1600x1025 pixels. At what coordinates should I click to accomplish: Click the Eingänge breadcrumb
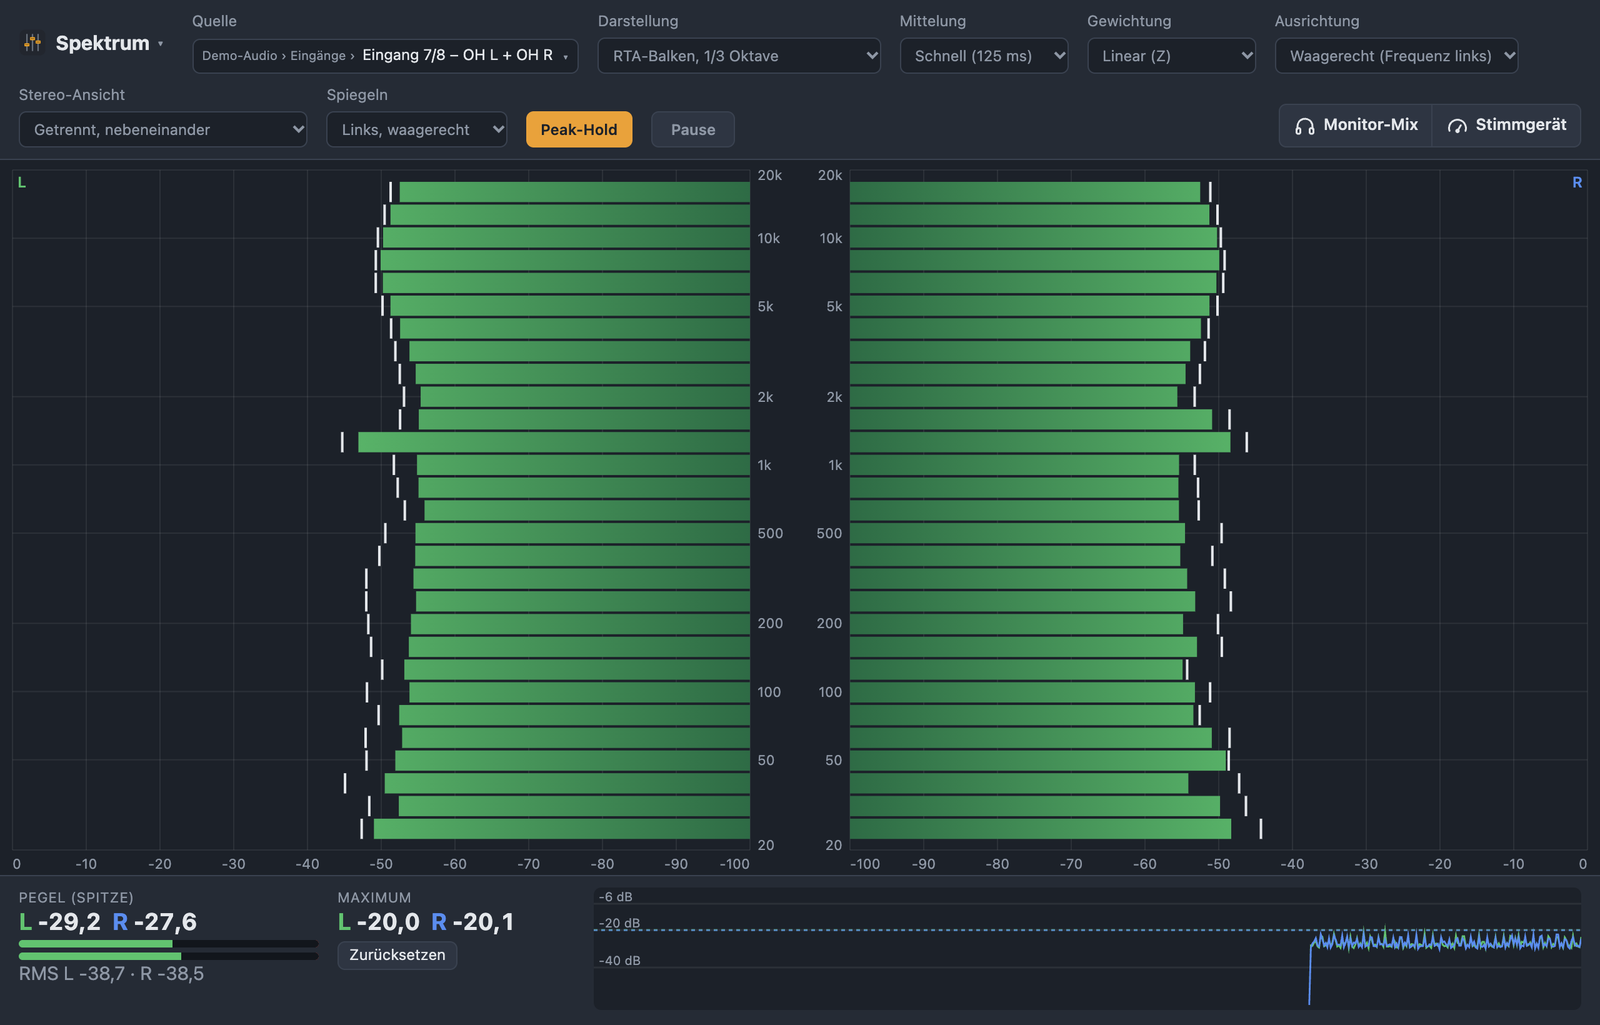(318, 56)
